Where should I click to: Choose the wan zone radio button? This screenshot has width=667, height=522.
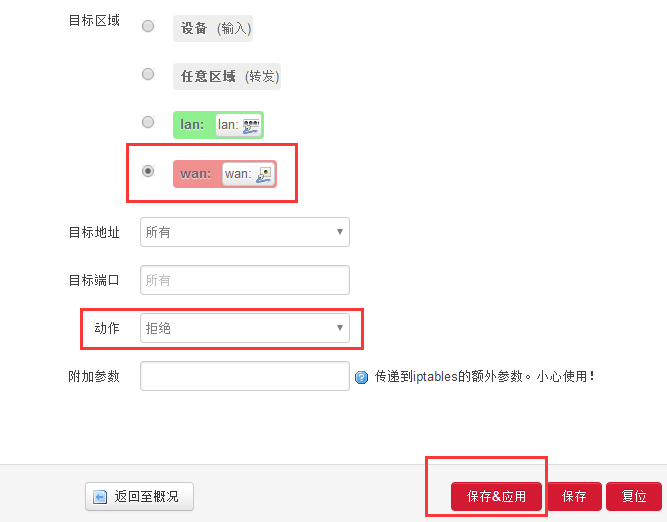pyautogui.click(x=148, y=171)
